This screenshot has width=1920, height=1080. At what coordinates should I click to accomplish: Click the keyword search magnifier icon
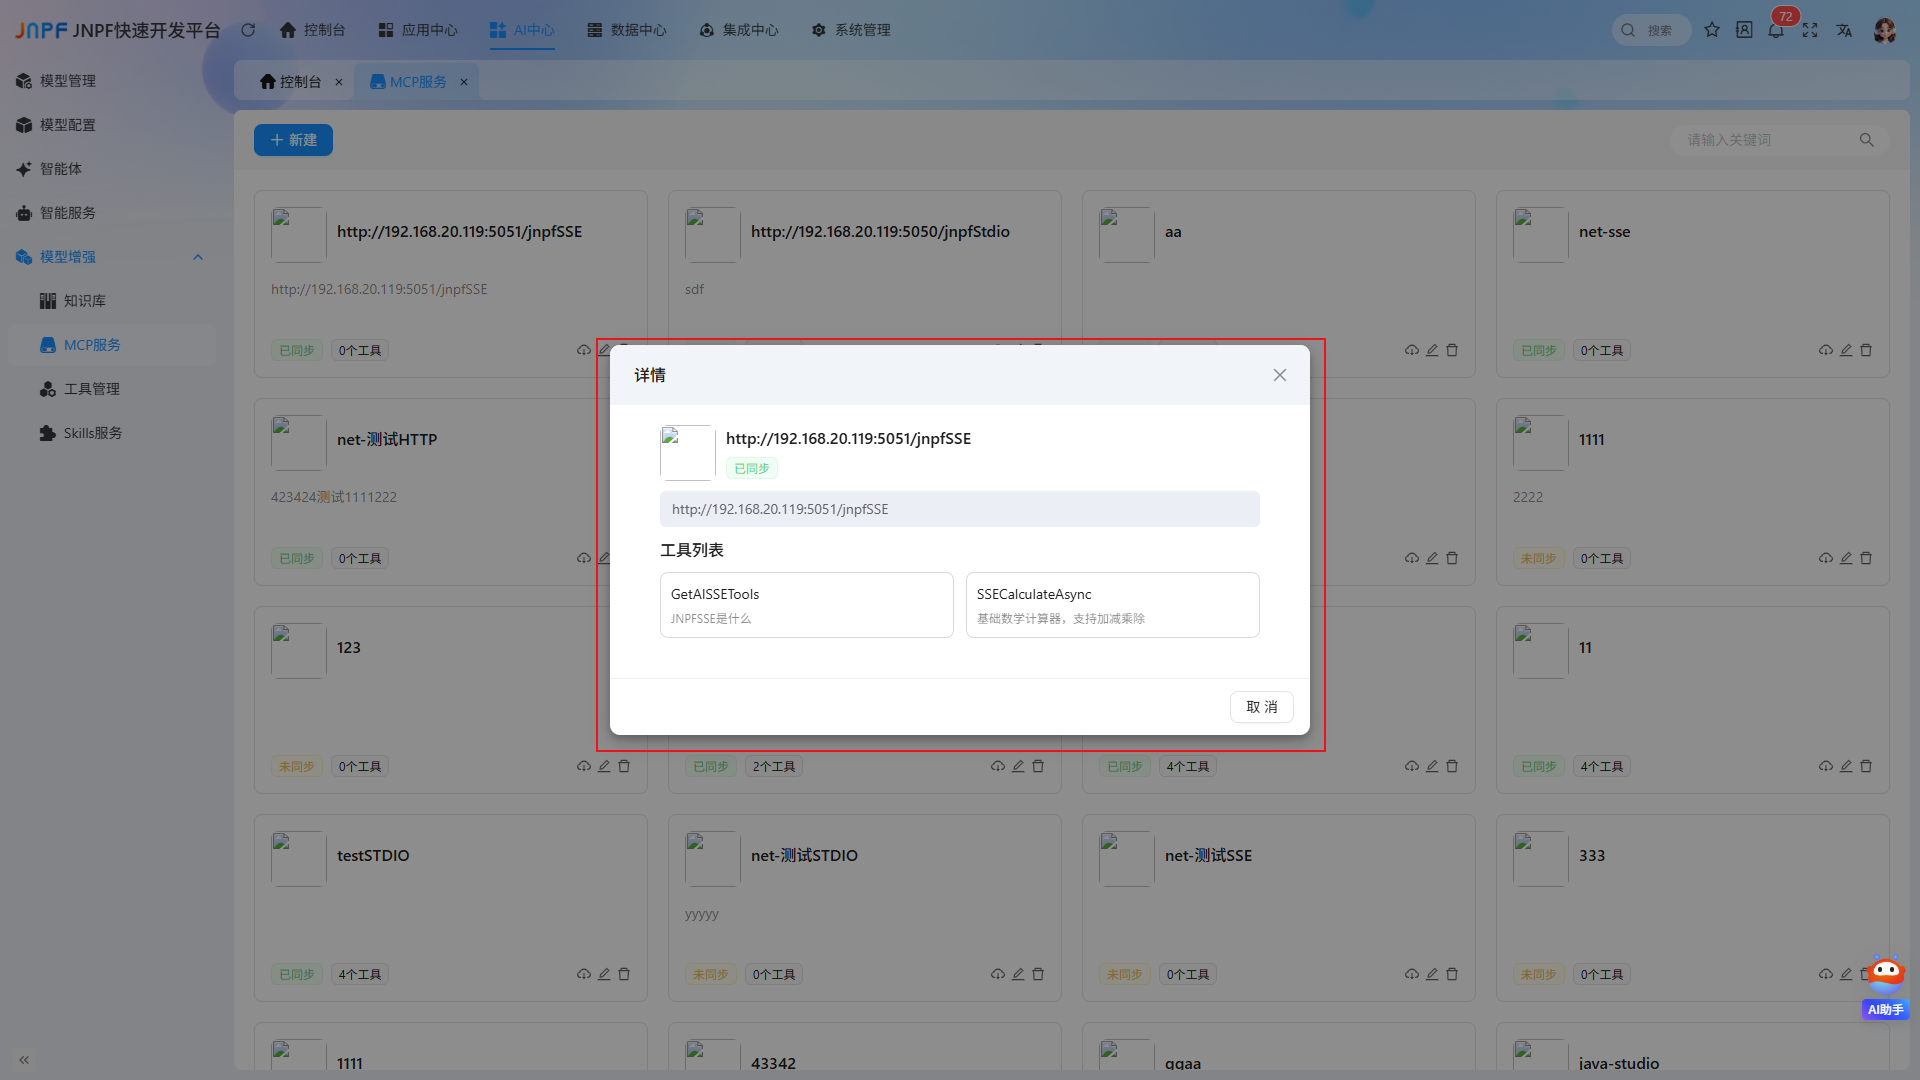pos(1866,140)
